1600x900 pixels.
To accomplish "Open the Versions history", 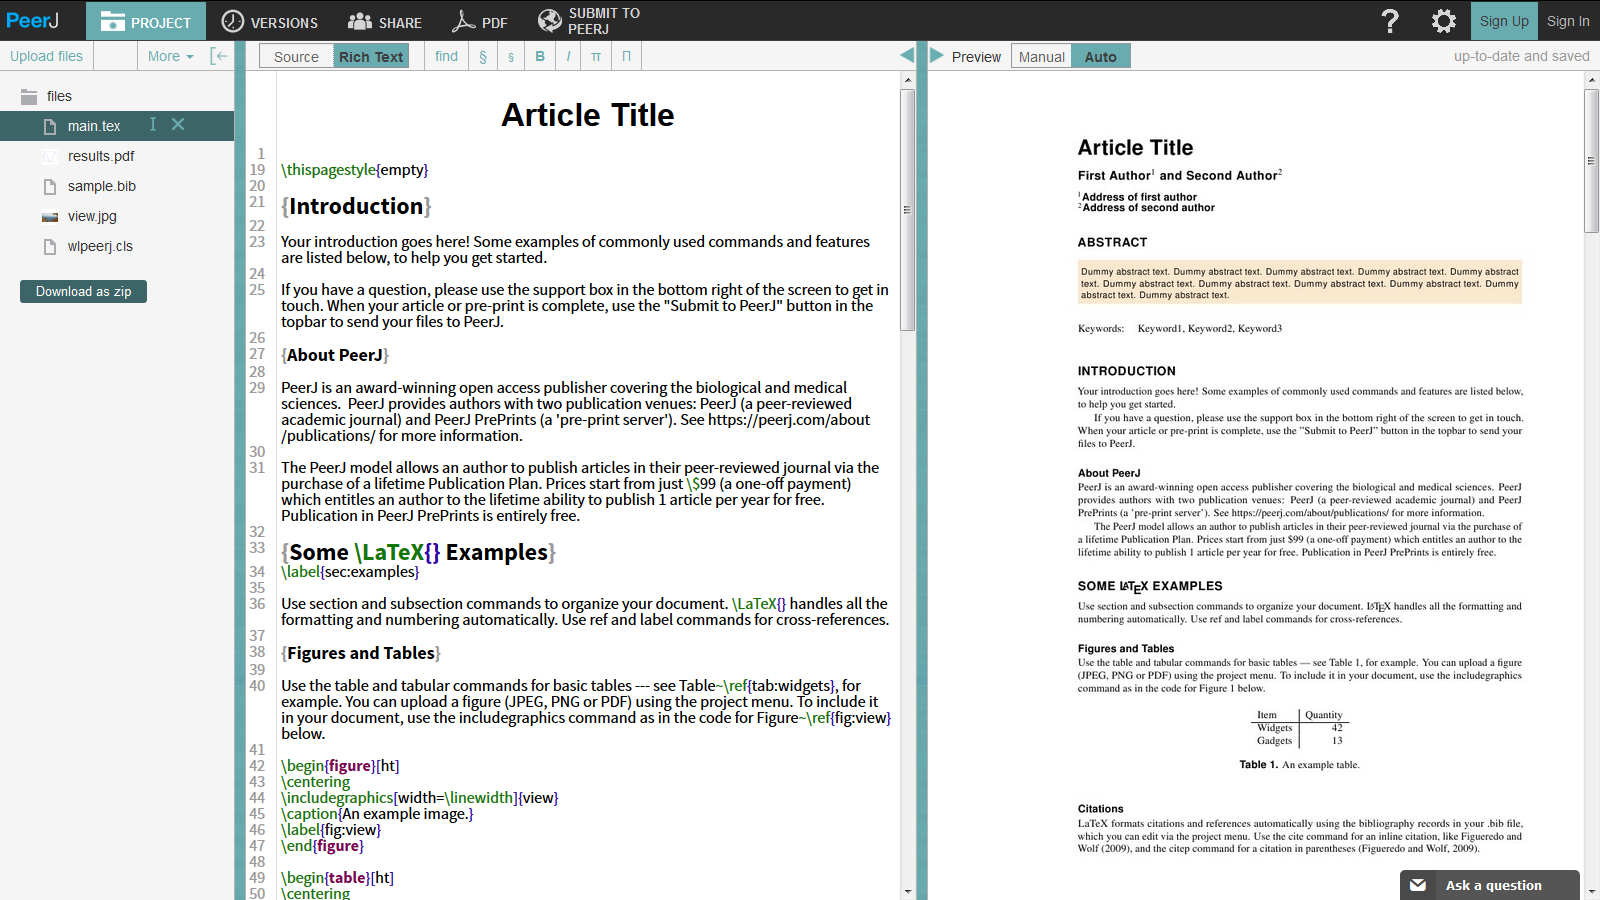I will click(269, 21).
